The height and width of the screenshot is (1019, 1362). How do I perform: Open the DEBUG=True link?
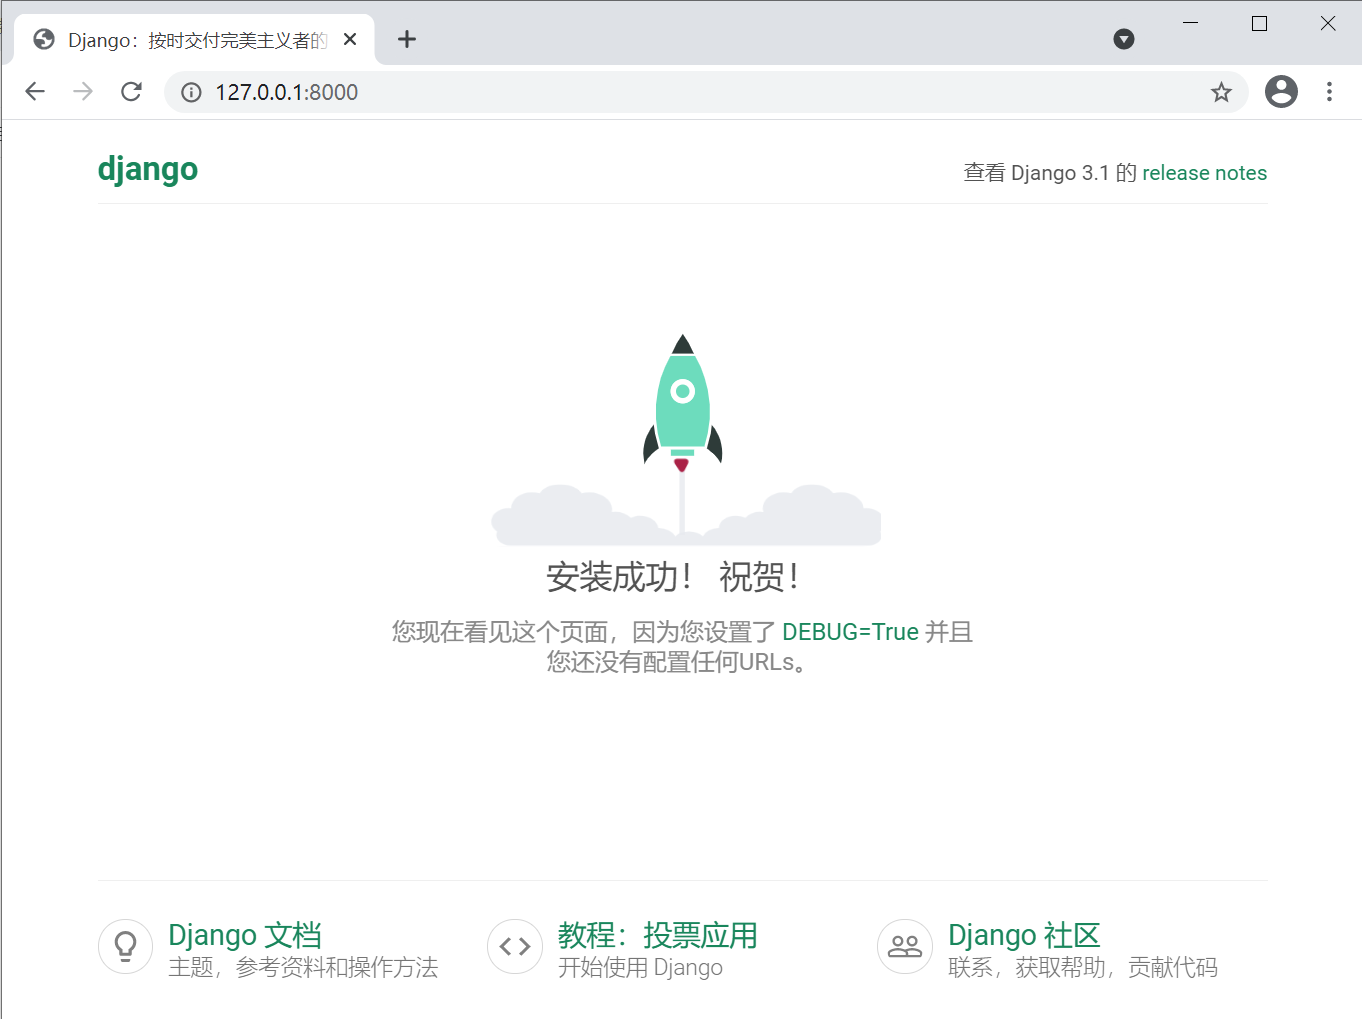click(850, 632)
